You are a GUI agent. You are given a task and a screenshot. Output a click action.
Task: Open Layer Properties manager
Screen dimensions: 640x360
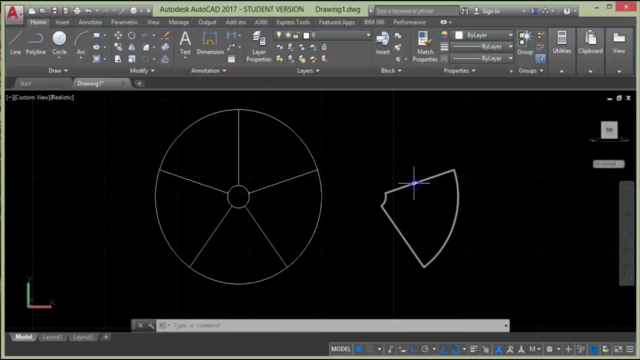pos(259,46)
